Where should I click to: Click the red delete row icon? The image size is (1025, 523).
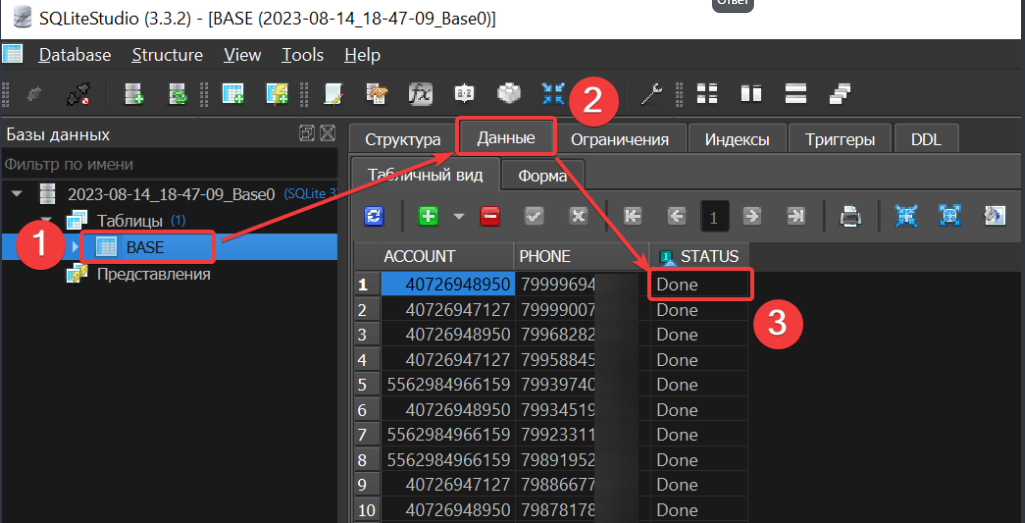[490, 215]
